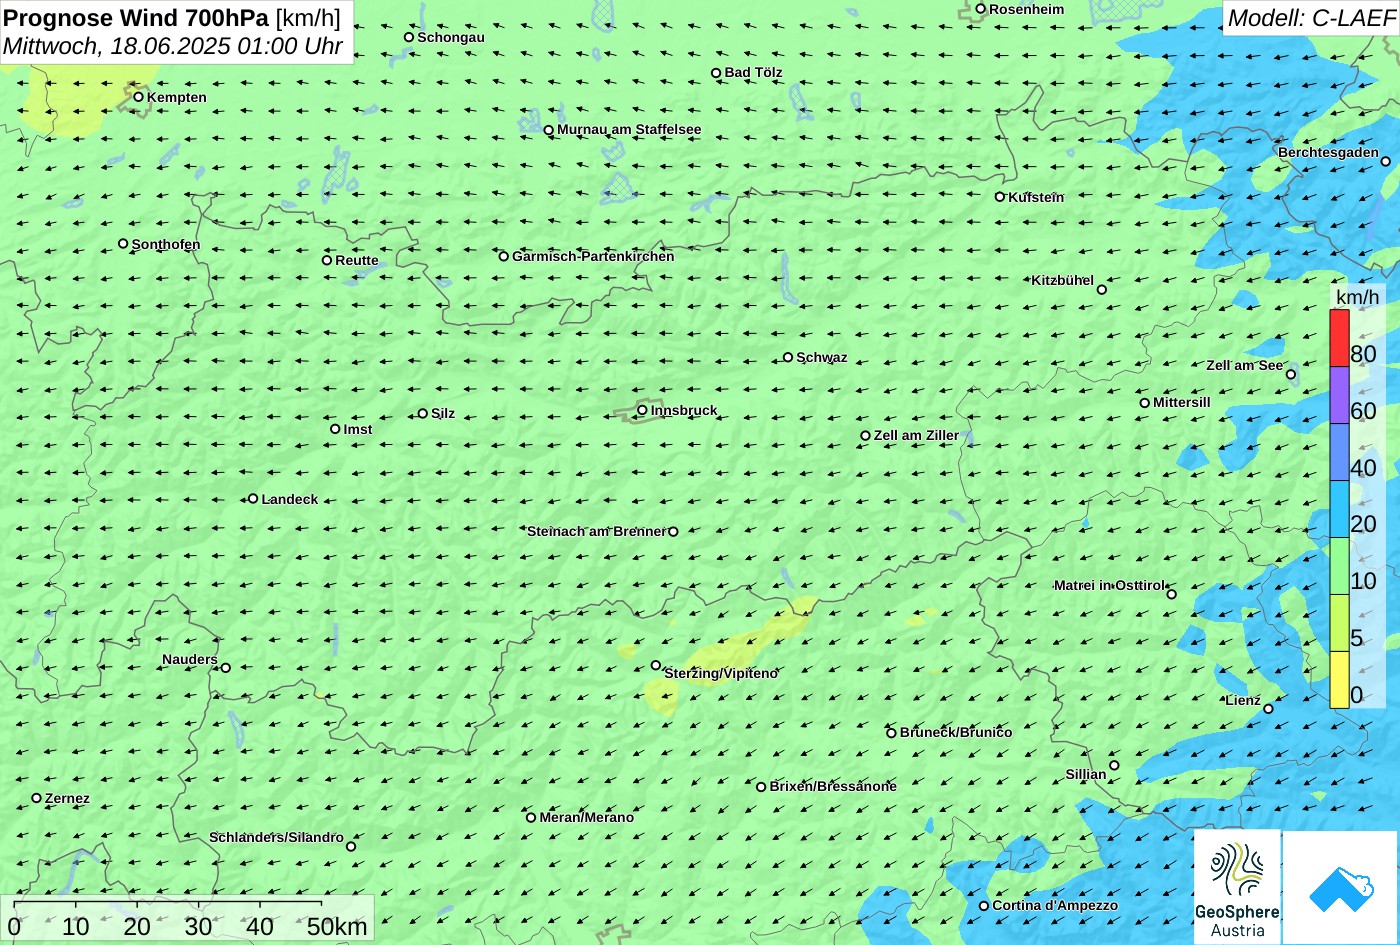The height and width of the screenshot is (945, 1400).
Task: Click the GeoSphere Austria logo
Action: [x=1237, y=886]
